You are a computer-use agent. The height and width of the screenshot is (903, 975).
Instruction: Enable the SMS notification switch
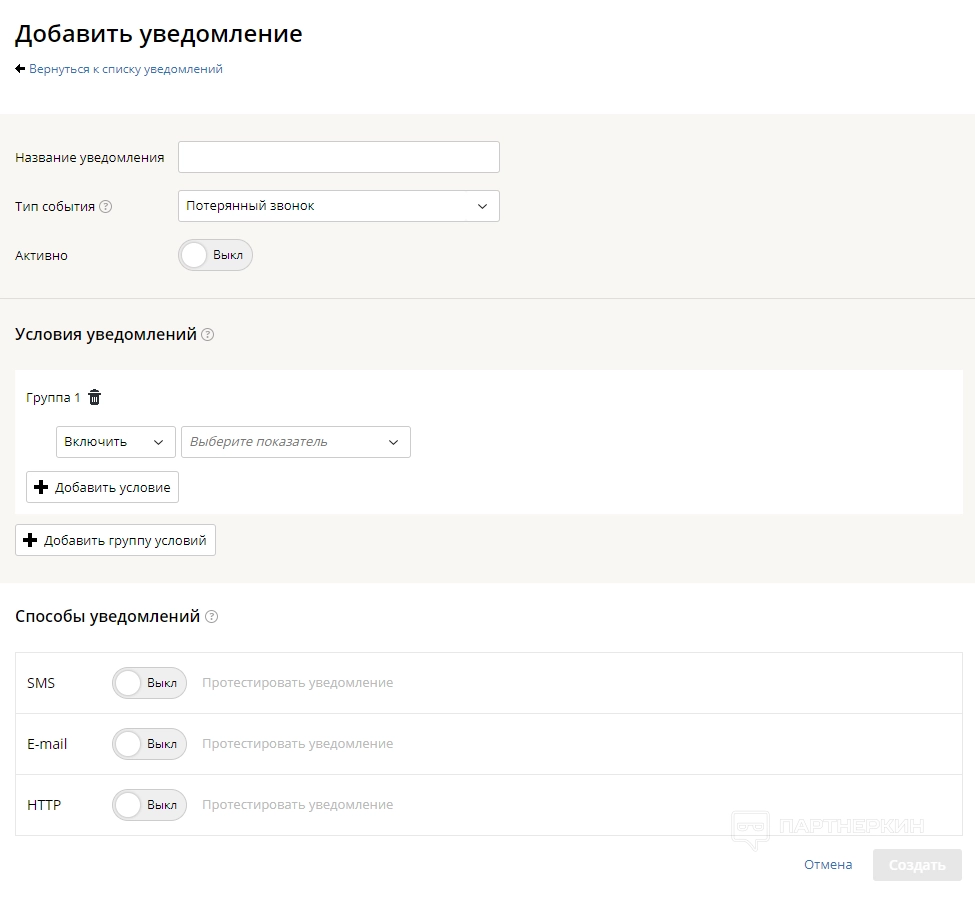(x=149, y=683)
